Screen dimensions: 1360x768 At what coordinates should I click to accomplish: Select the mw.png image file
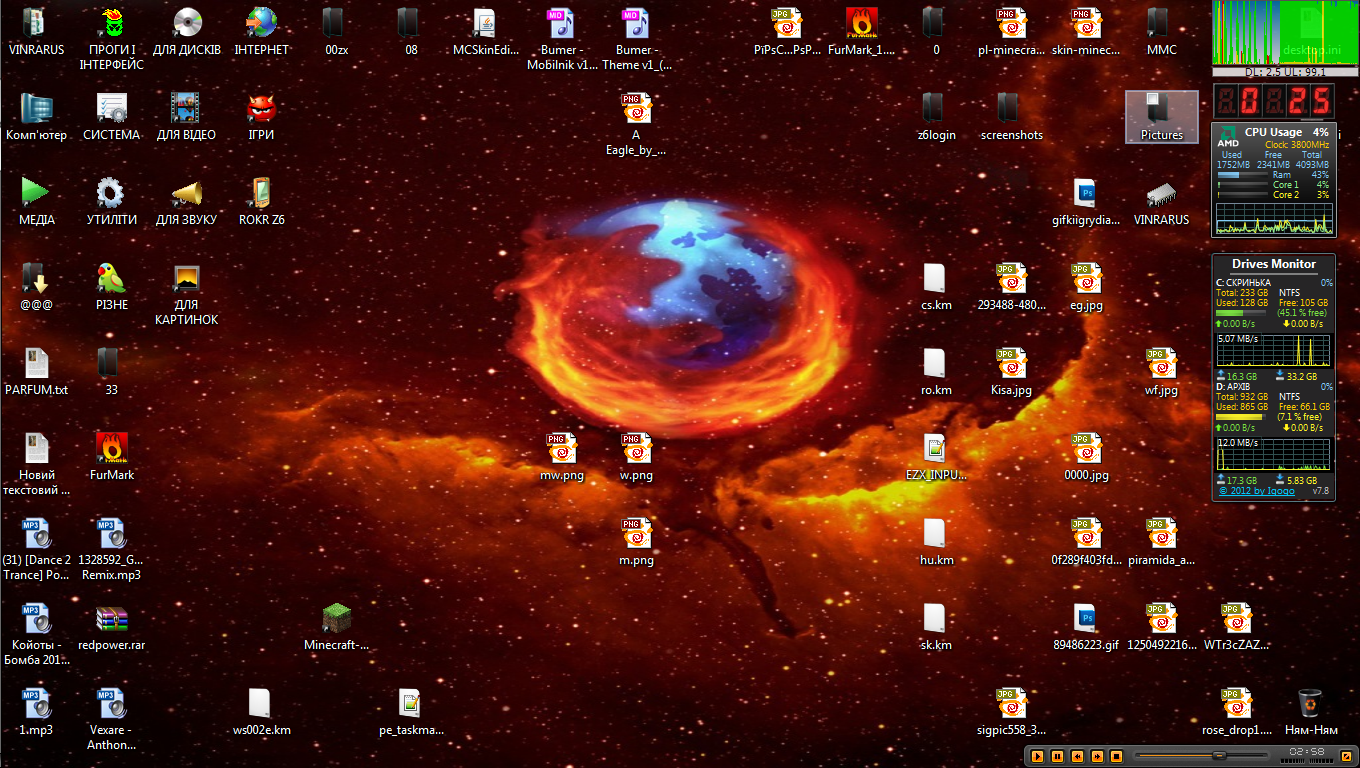(561, 457)
